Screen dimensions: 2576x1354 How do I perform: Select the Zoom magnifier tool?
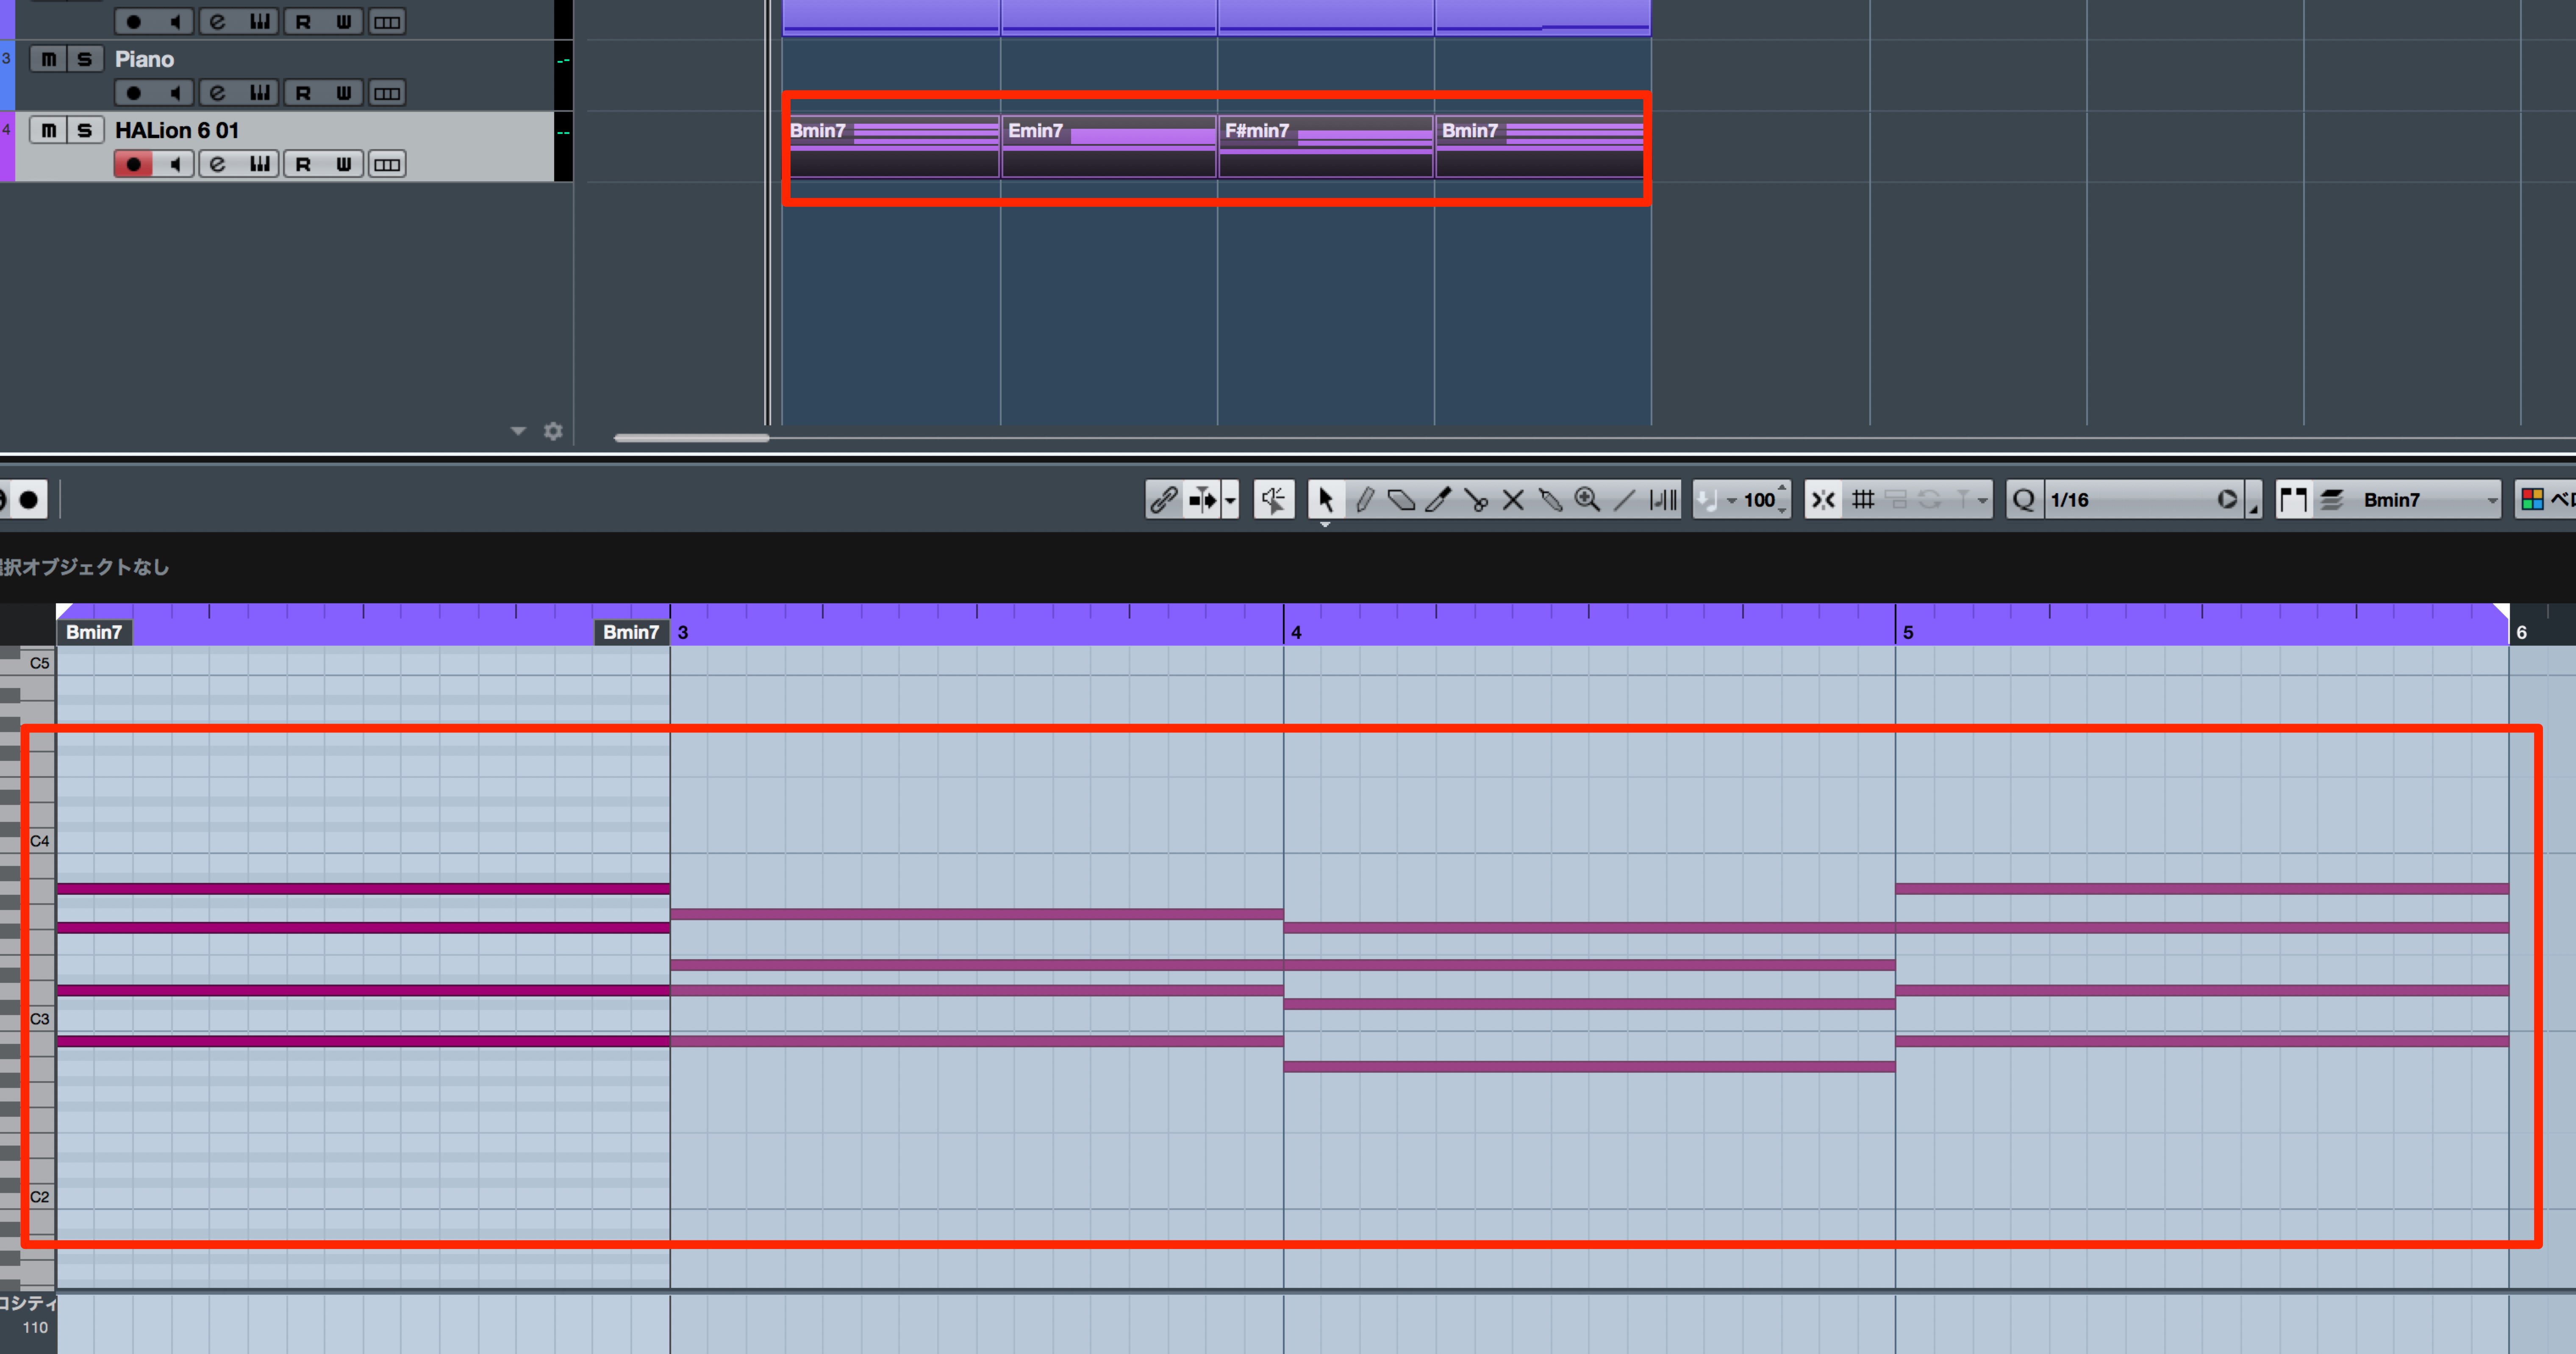pos(1587,499)
